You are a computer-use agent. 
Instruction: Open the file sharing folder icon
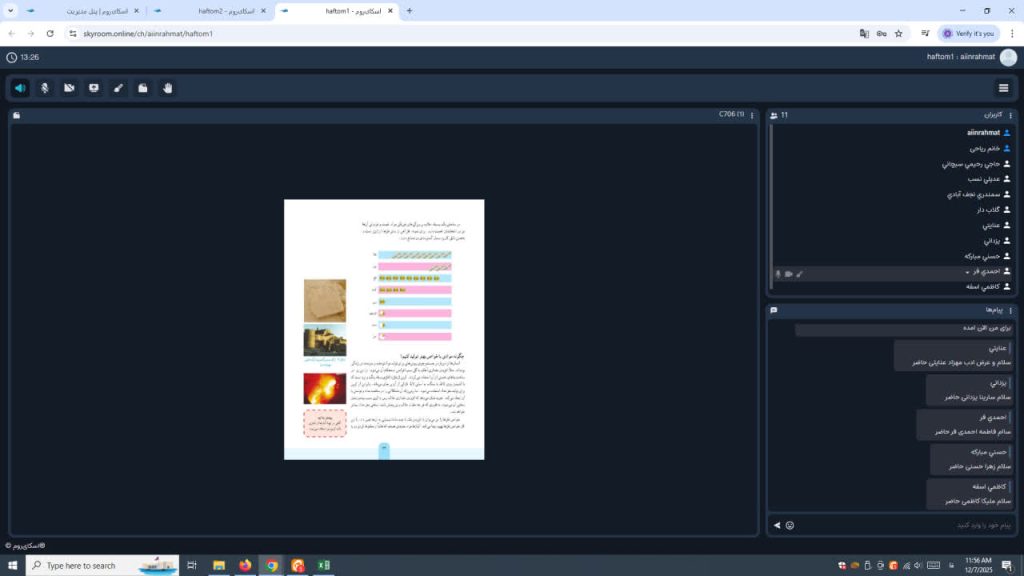[x=143, y=88]
